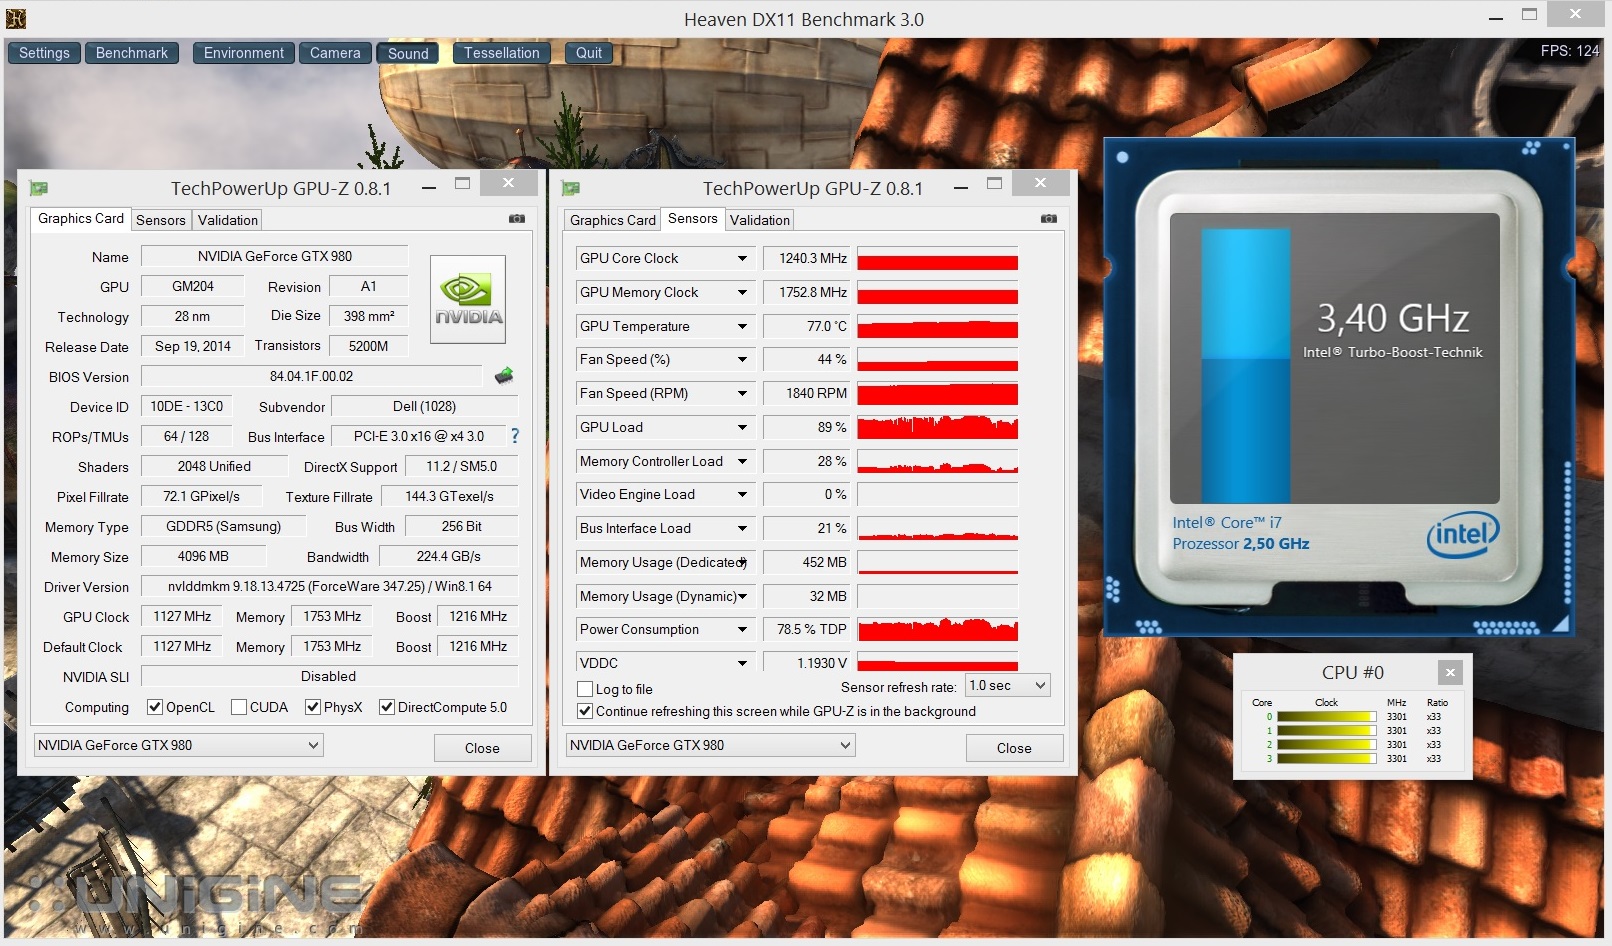The image size is (1612, 946).
Task: Uncheck Continue refreshing in background option
Action: click(586, 711)
